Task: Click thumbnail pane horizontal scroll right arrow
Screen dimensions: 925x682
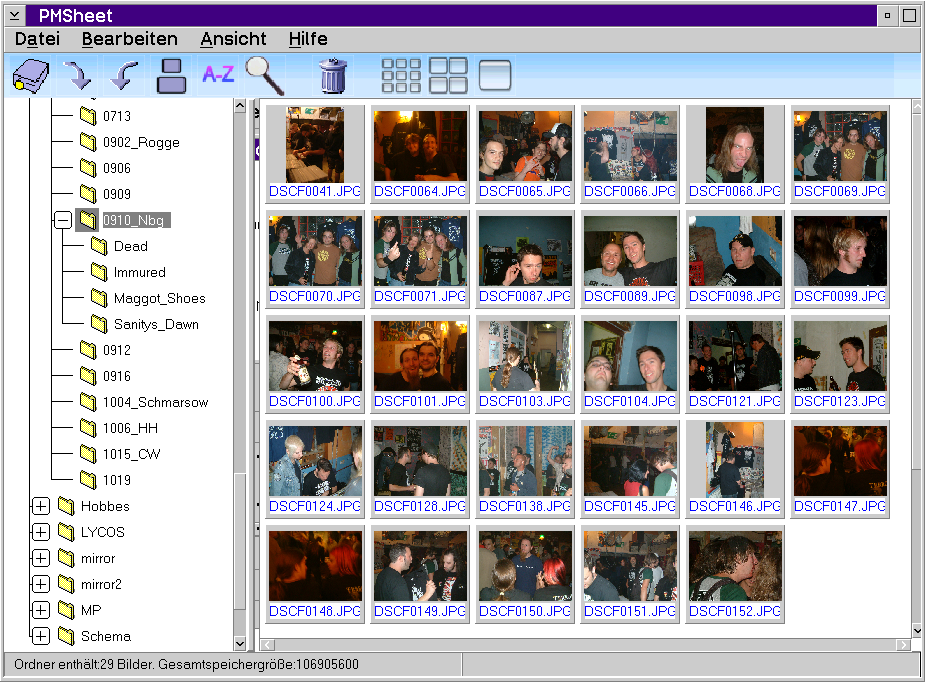Action: [x=903, y=645]
